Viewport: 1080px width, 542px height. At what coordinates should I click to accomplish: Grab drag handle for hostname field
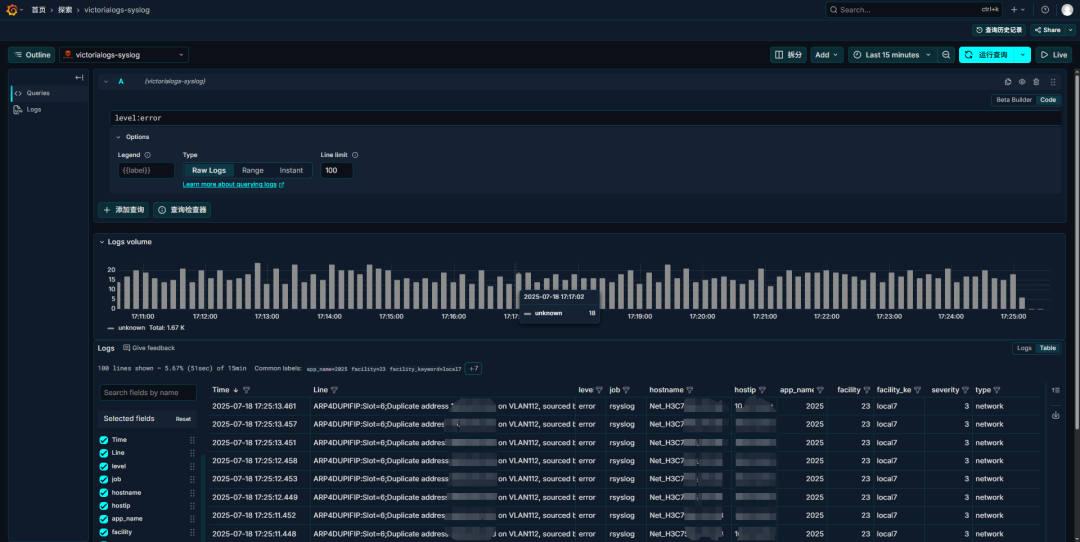(192, 492)
